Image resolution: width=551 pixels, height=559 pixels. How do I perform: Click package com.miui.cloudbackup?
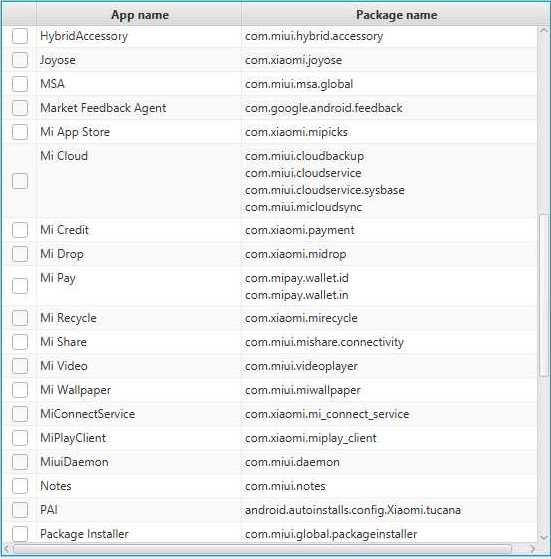click(304, 156)
